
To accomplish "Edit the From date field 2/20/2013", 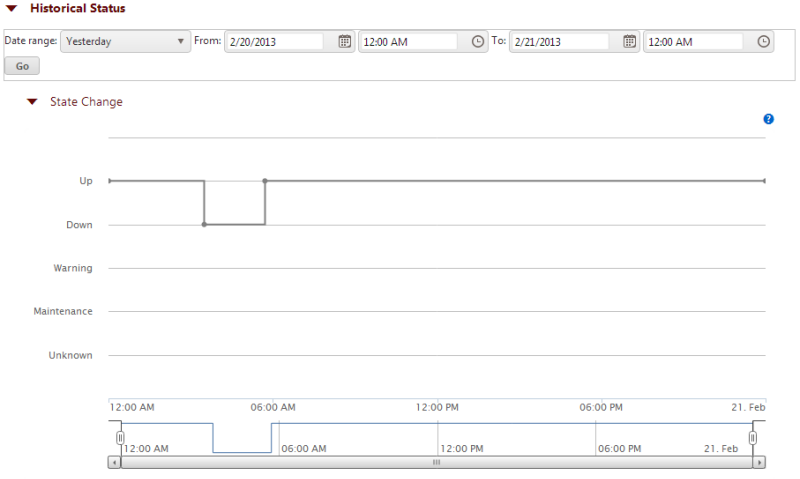I will (274, 41).
